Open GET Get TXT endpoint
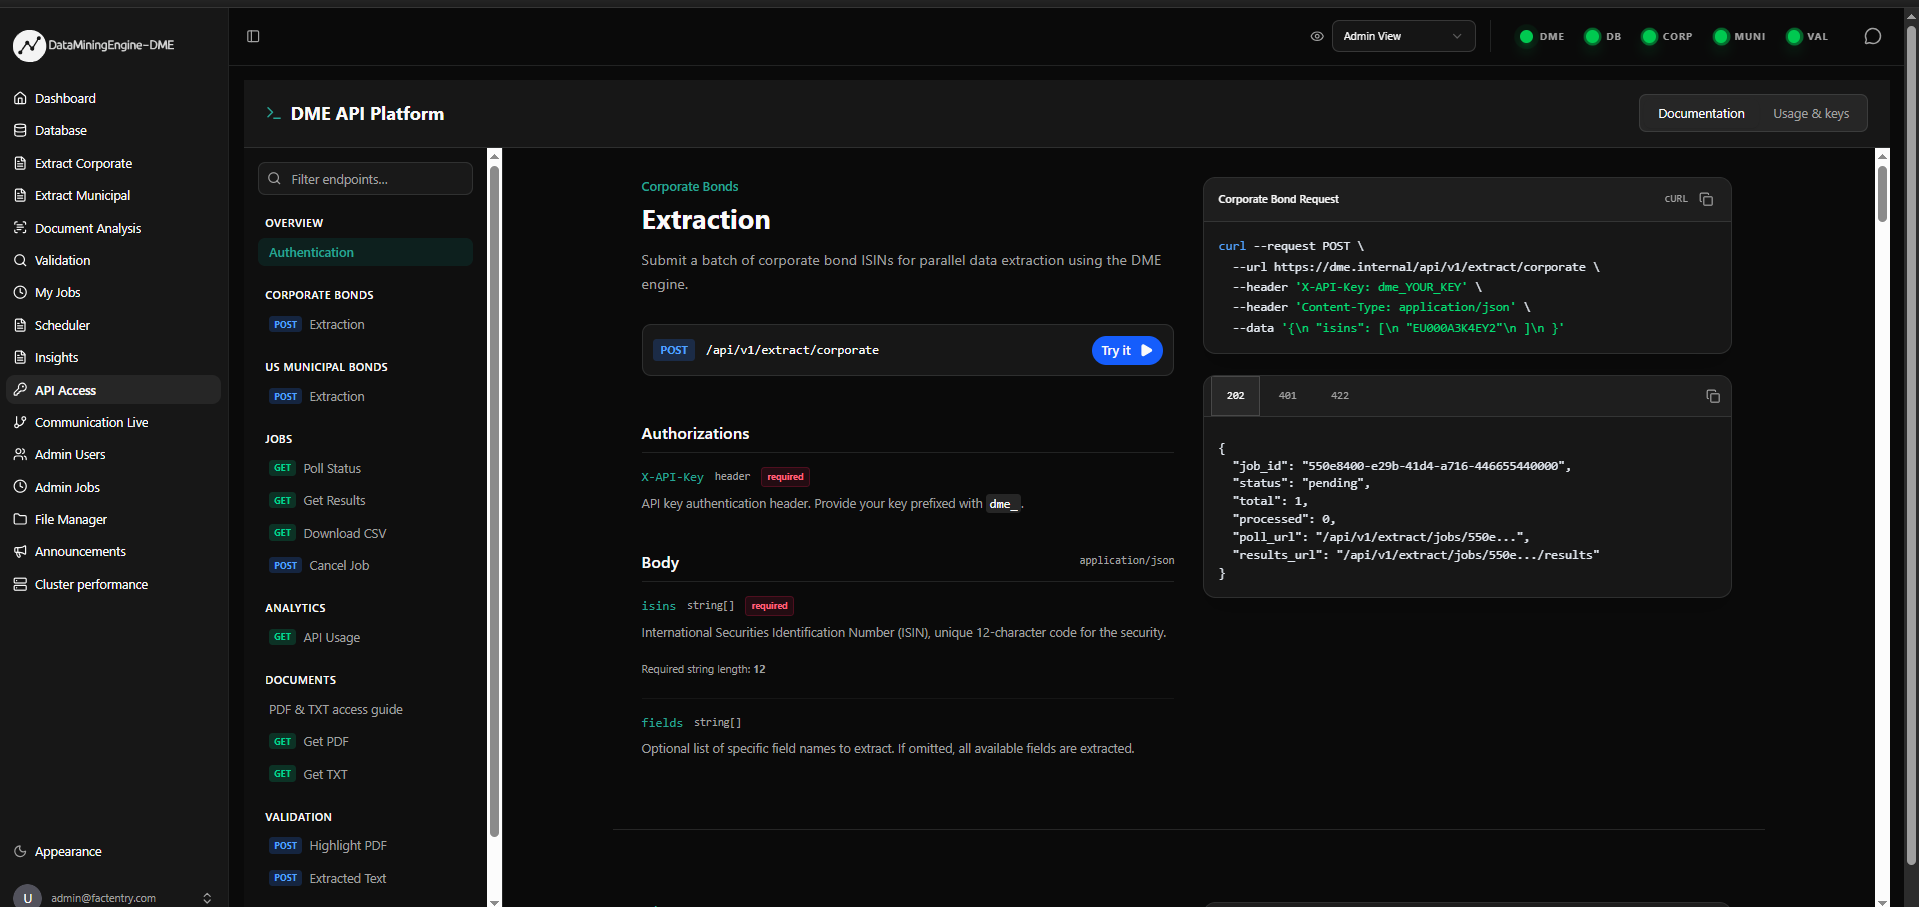Image resolution: width=1919 pixels, height=907 pixels. (365, 774)
